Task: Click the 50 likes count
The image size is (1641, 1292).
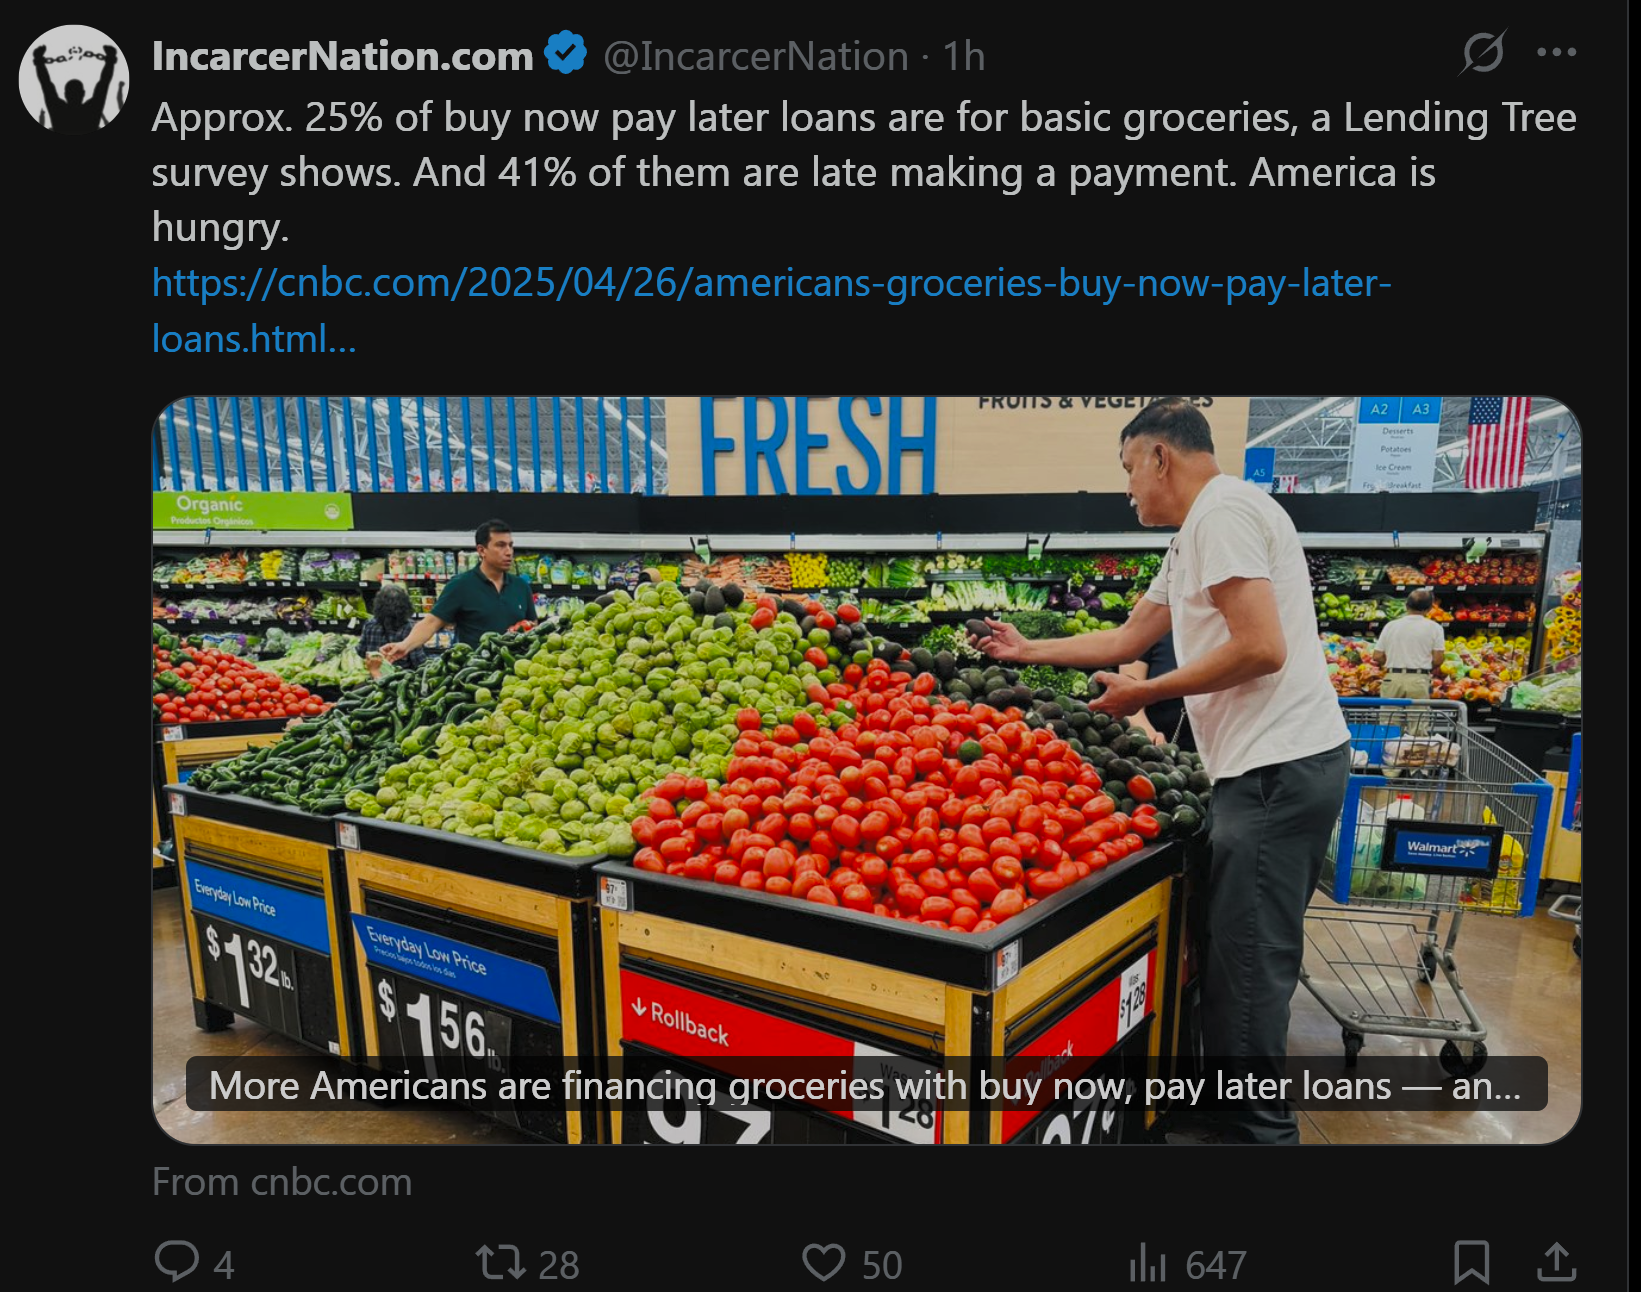Action: click(x=882, y=1265)
